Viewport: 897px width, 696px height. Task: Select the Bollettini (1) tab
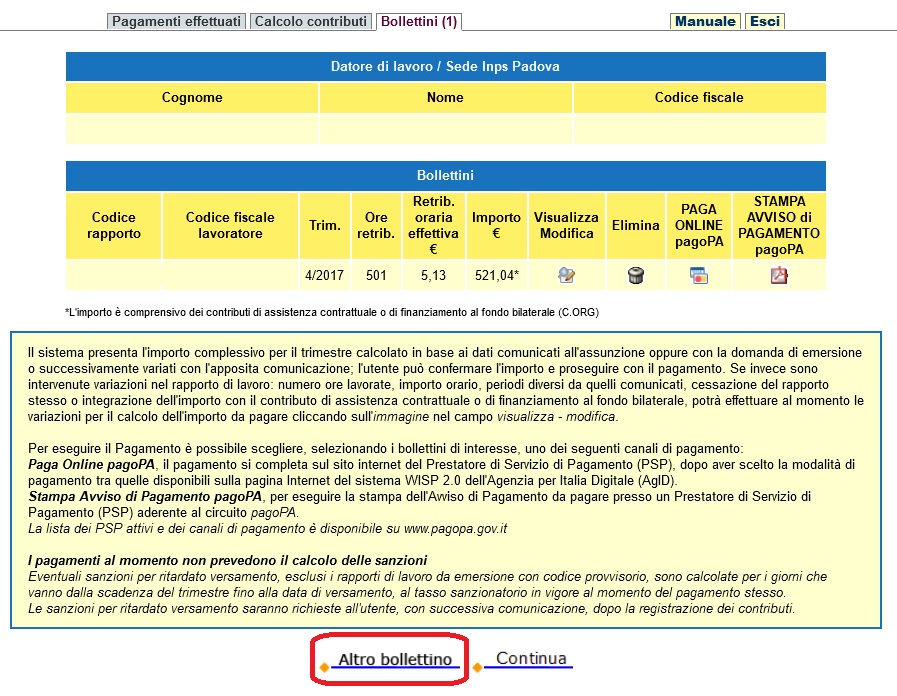[x=418, y=21]
